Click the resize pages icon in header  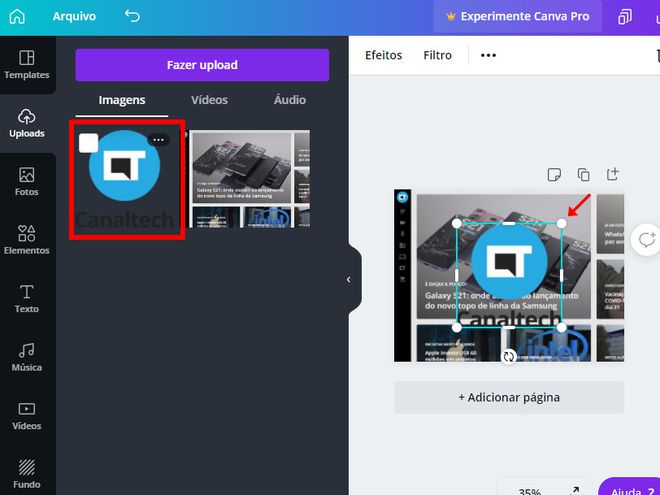[625, 17]
